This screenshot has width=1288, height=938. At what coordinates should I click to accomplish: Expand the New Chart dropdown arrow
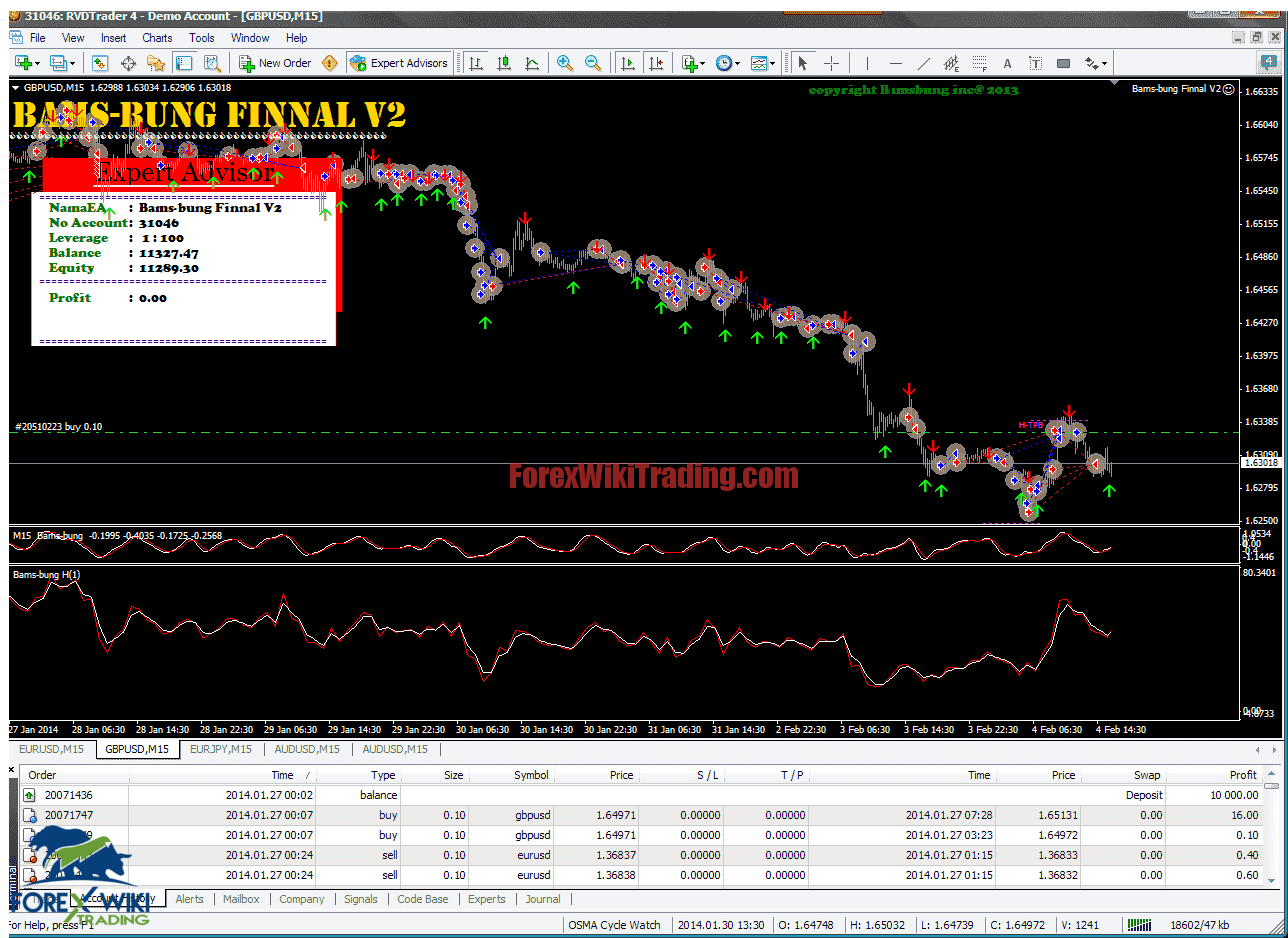coord(37,63)
